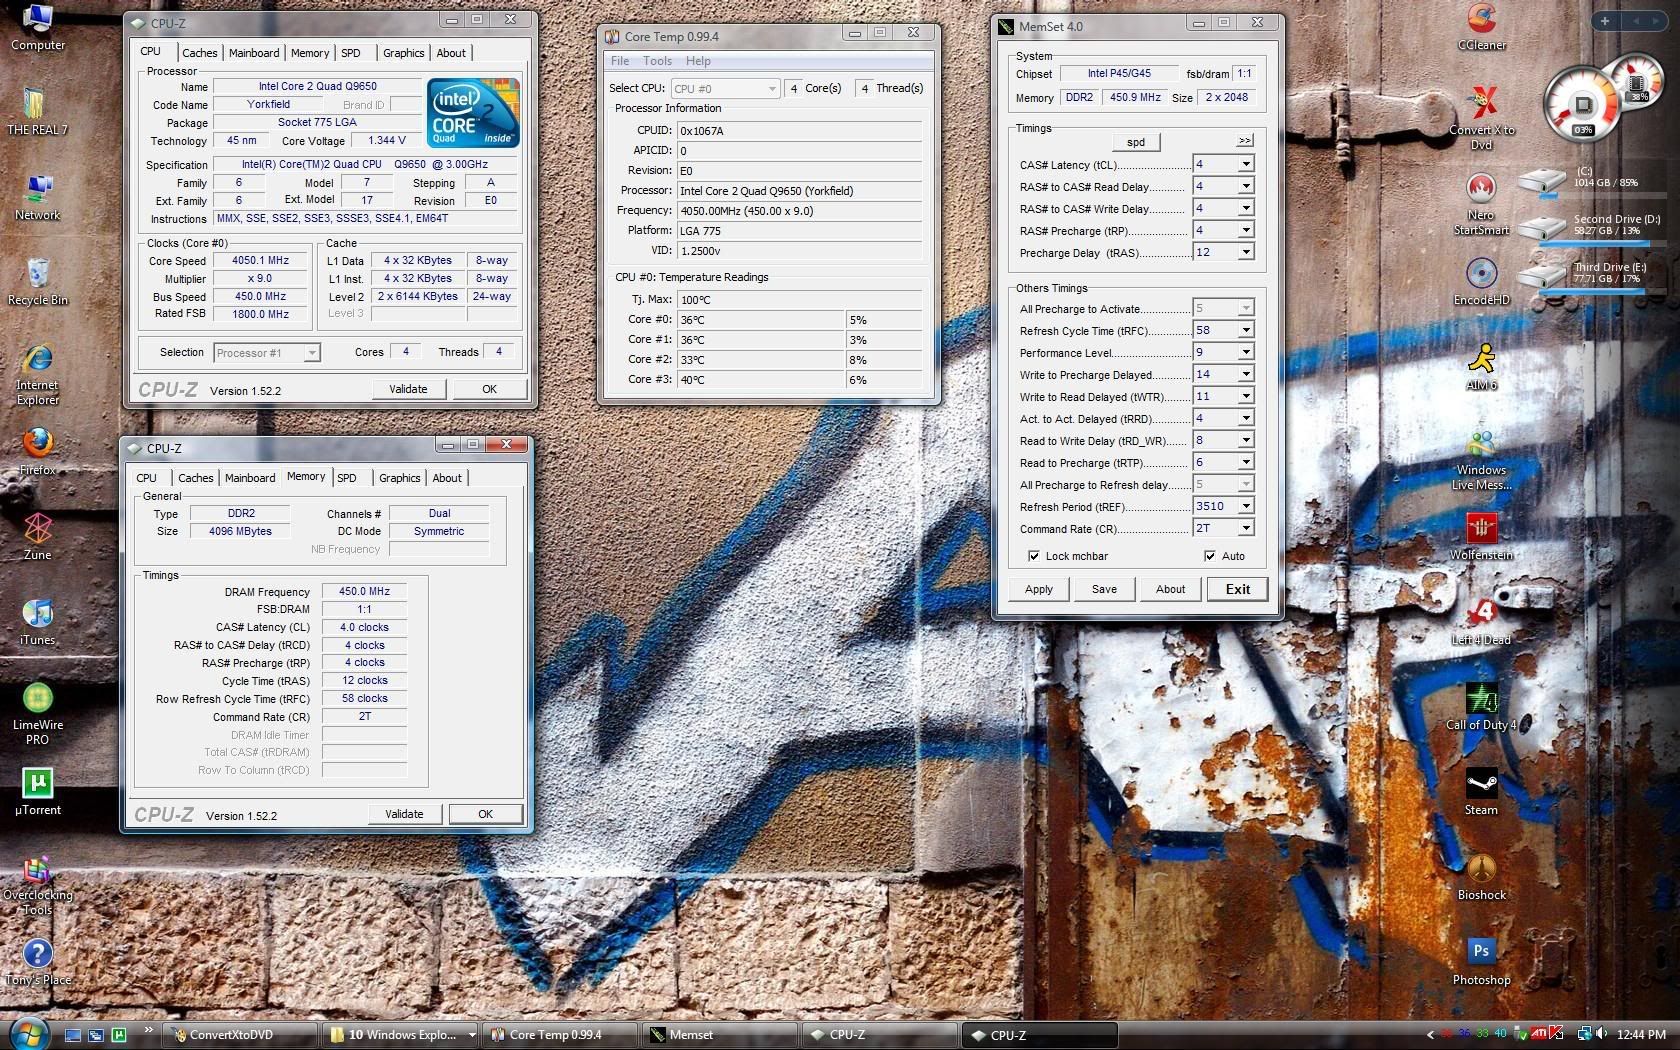Open File menu in Core Temp
Viewport: 1680px width, 1050px height.
(x=620, y=61)
